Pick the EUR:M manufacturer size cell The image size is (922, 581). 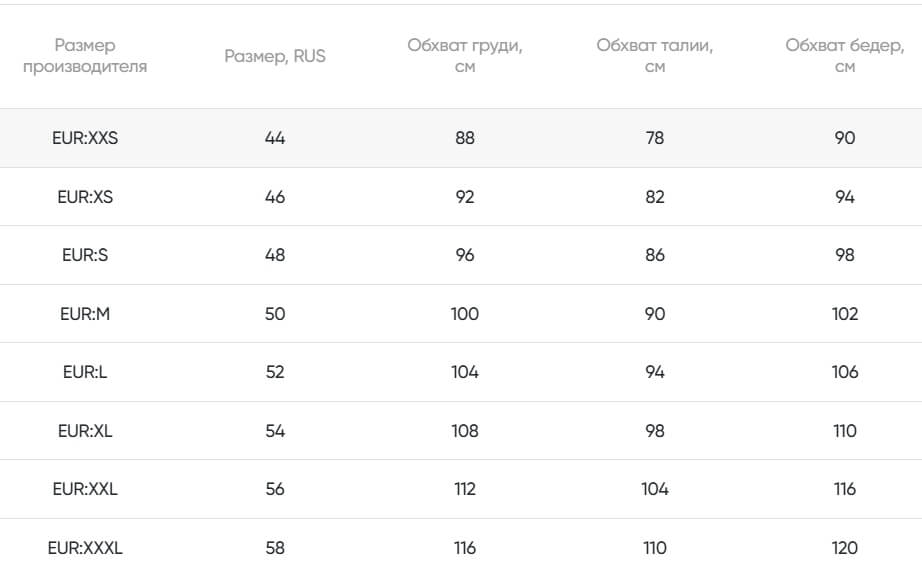coord(85,314)
